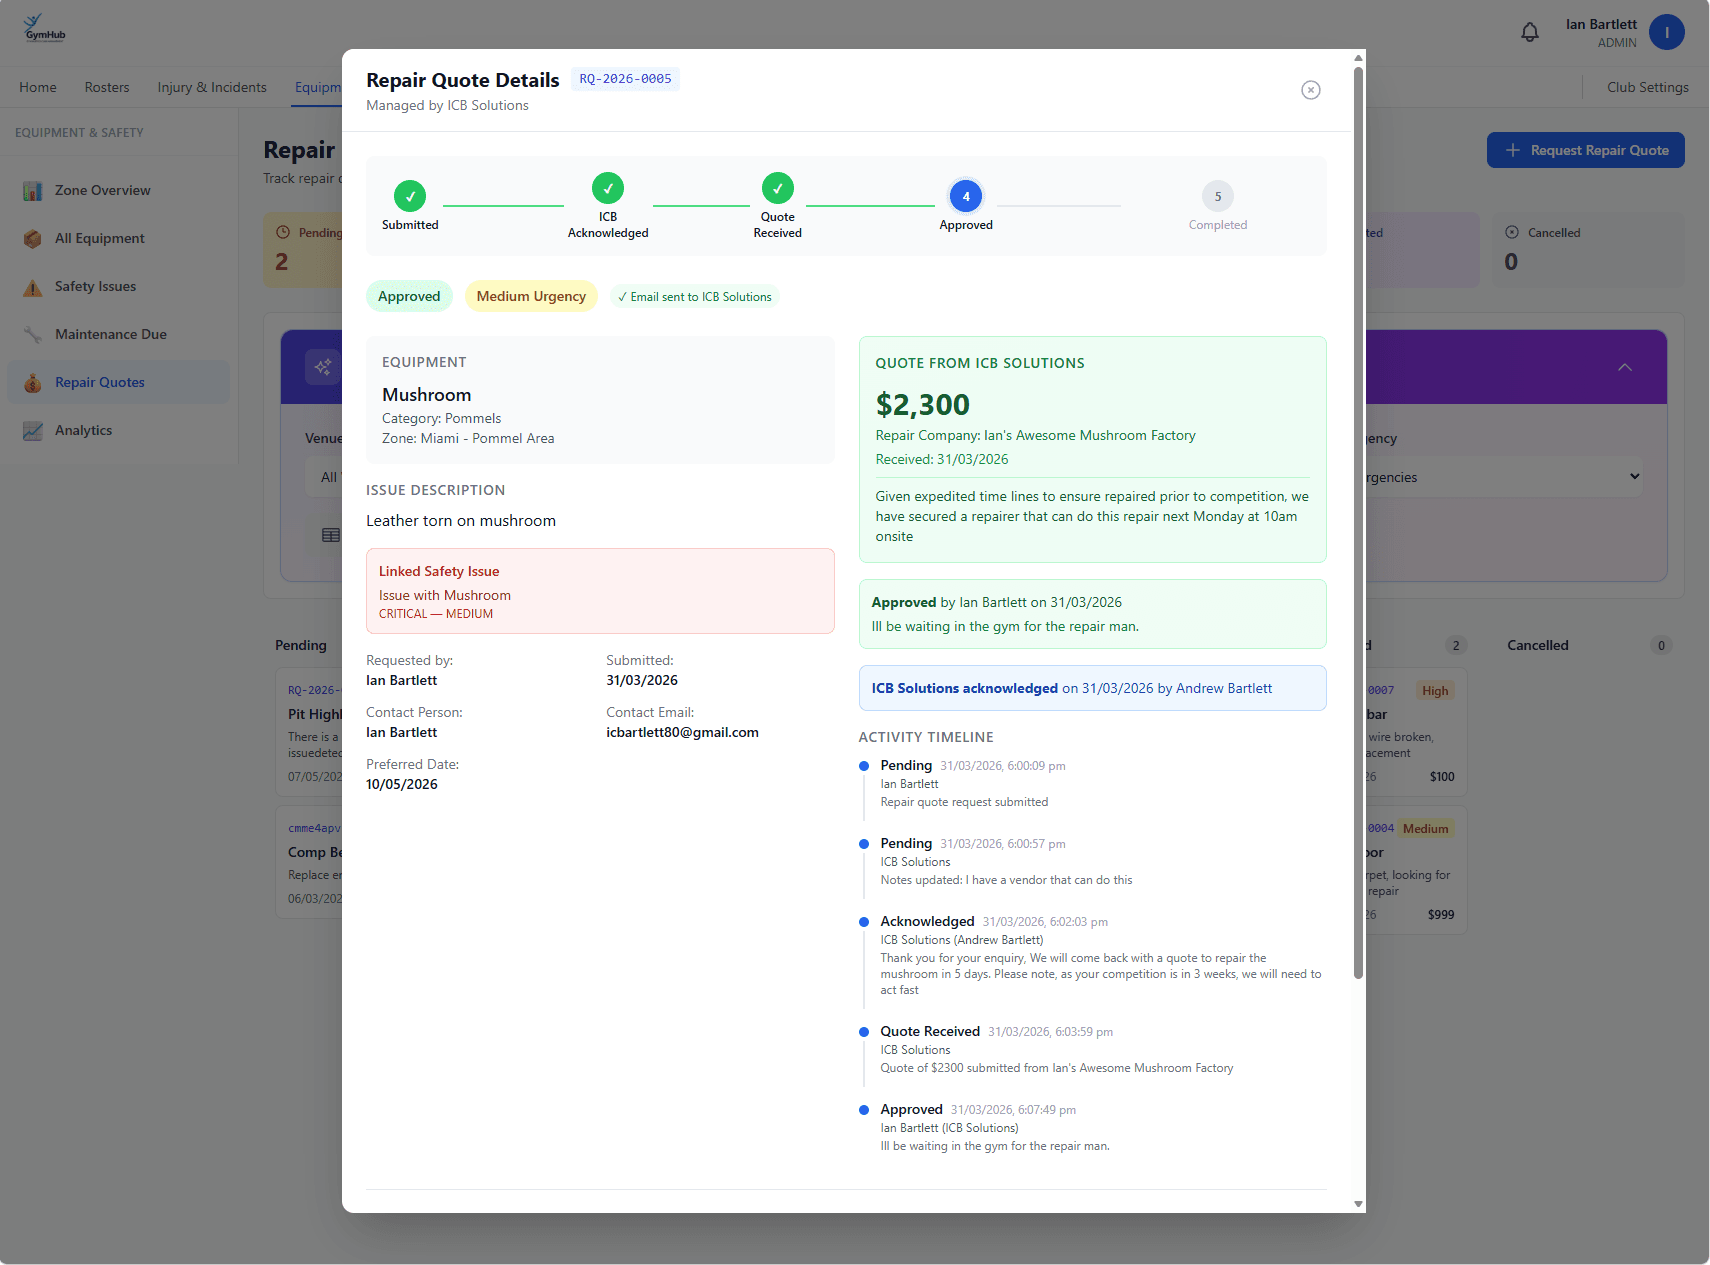
Task: Click Request Repair Quote button
Action: point(1585,150)
